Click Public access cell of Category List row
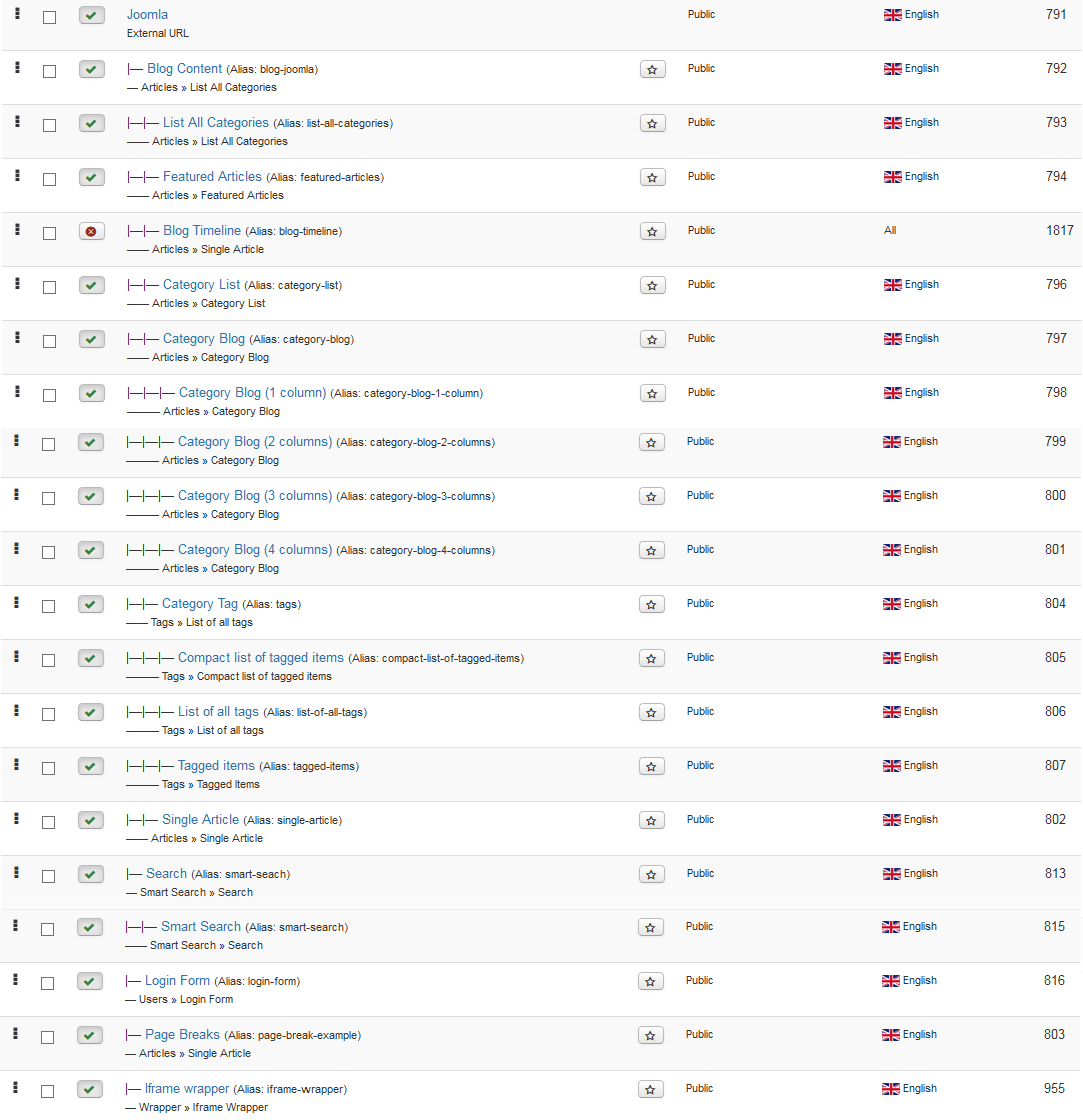The height and width of the screenshot is (1120, 1083). coord(702,284)
